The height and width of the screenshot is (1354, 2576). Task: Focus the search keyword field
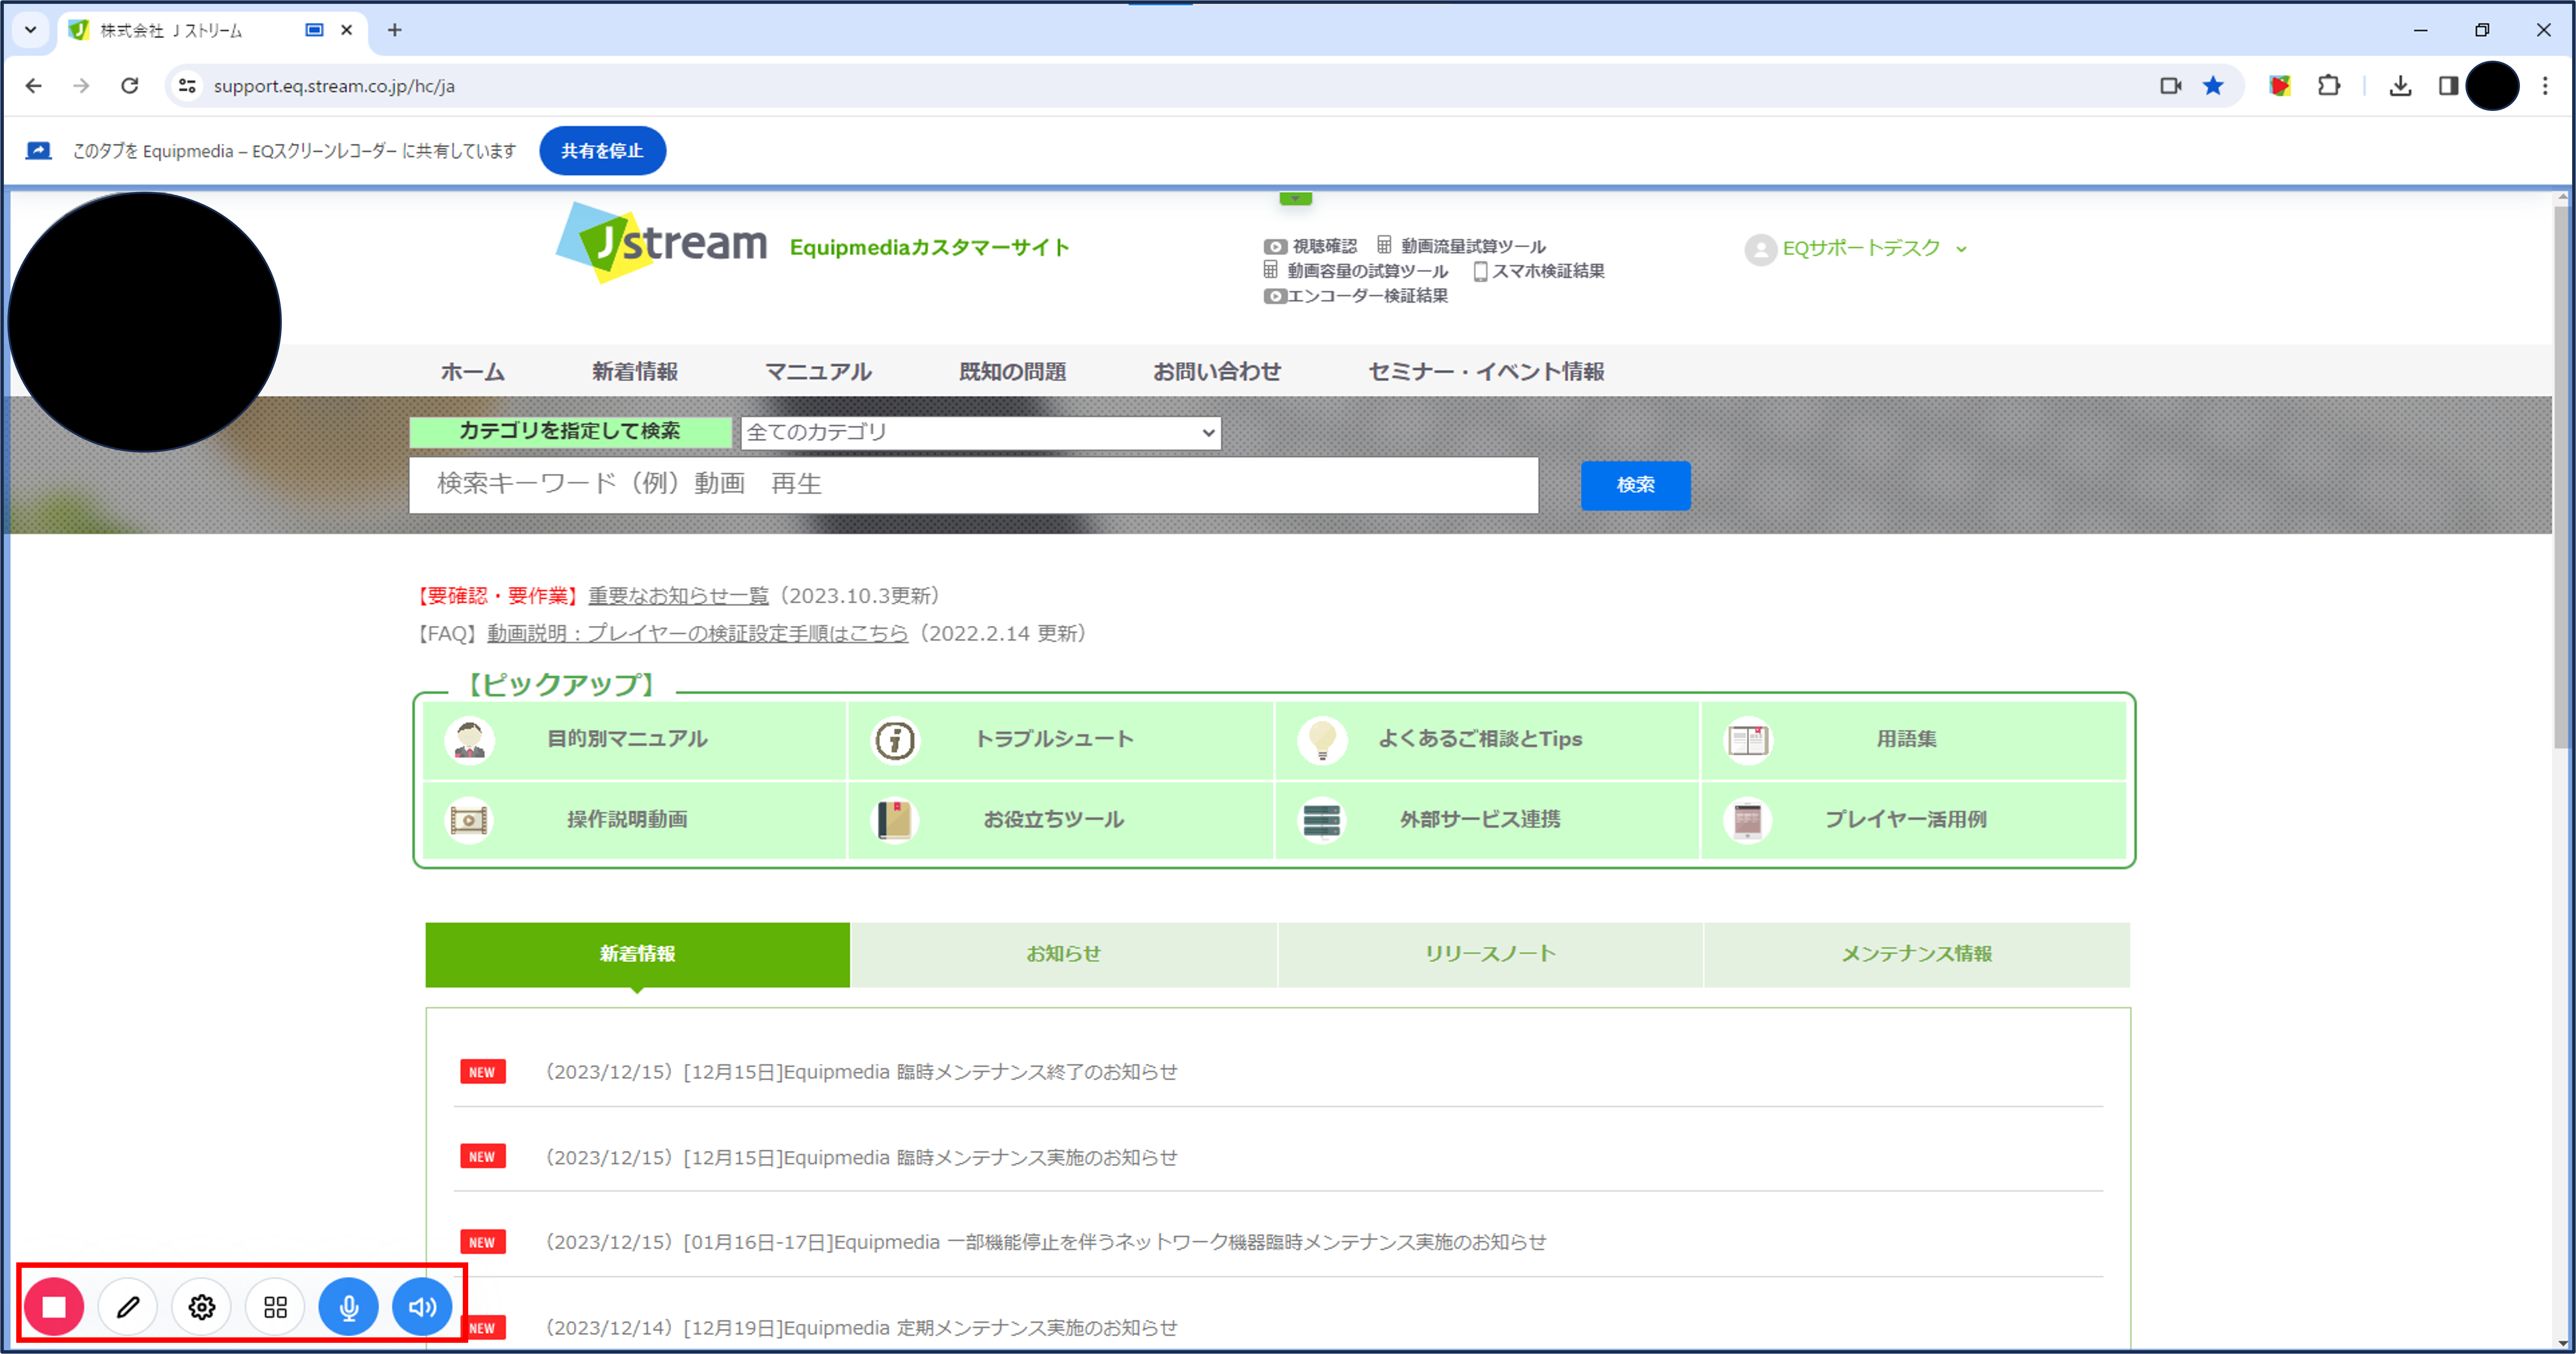pos(974,485)
